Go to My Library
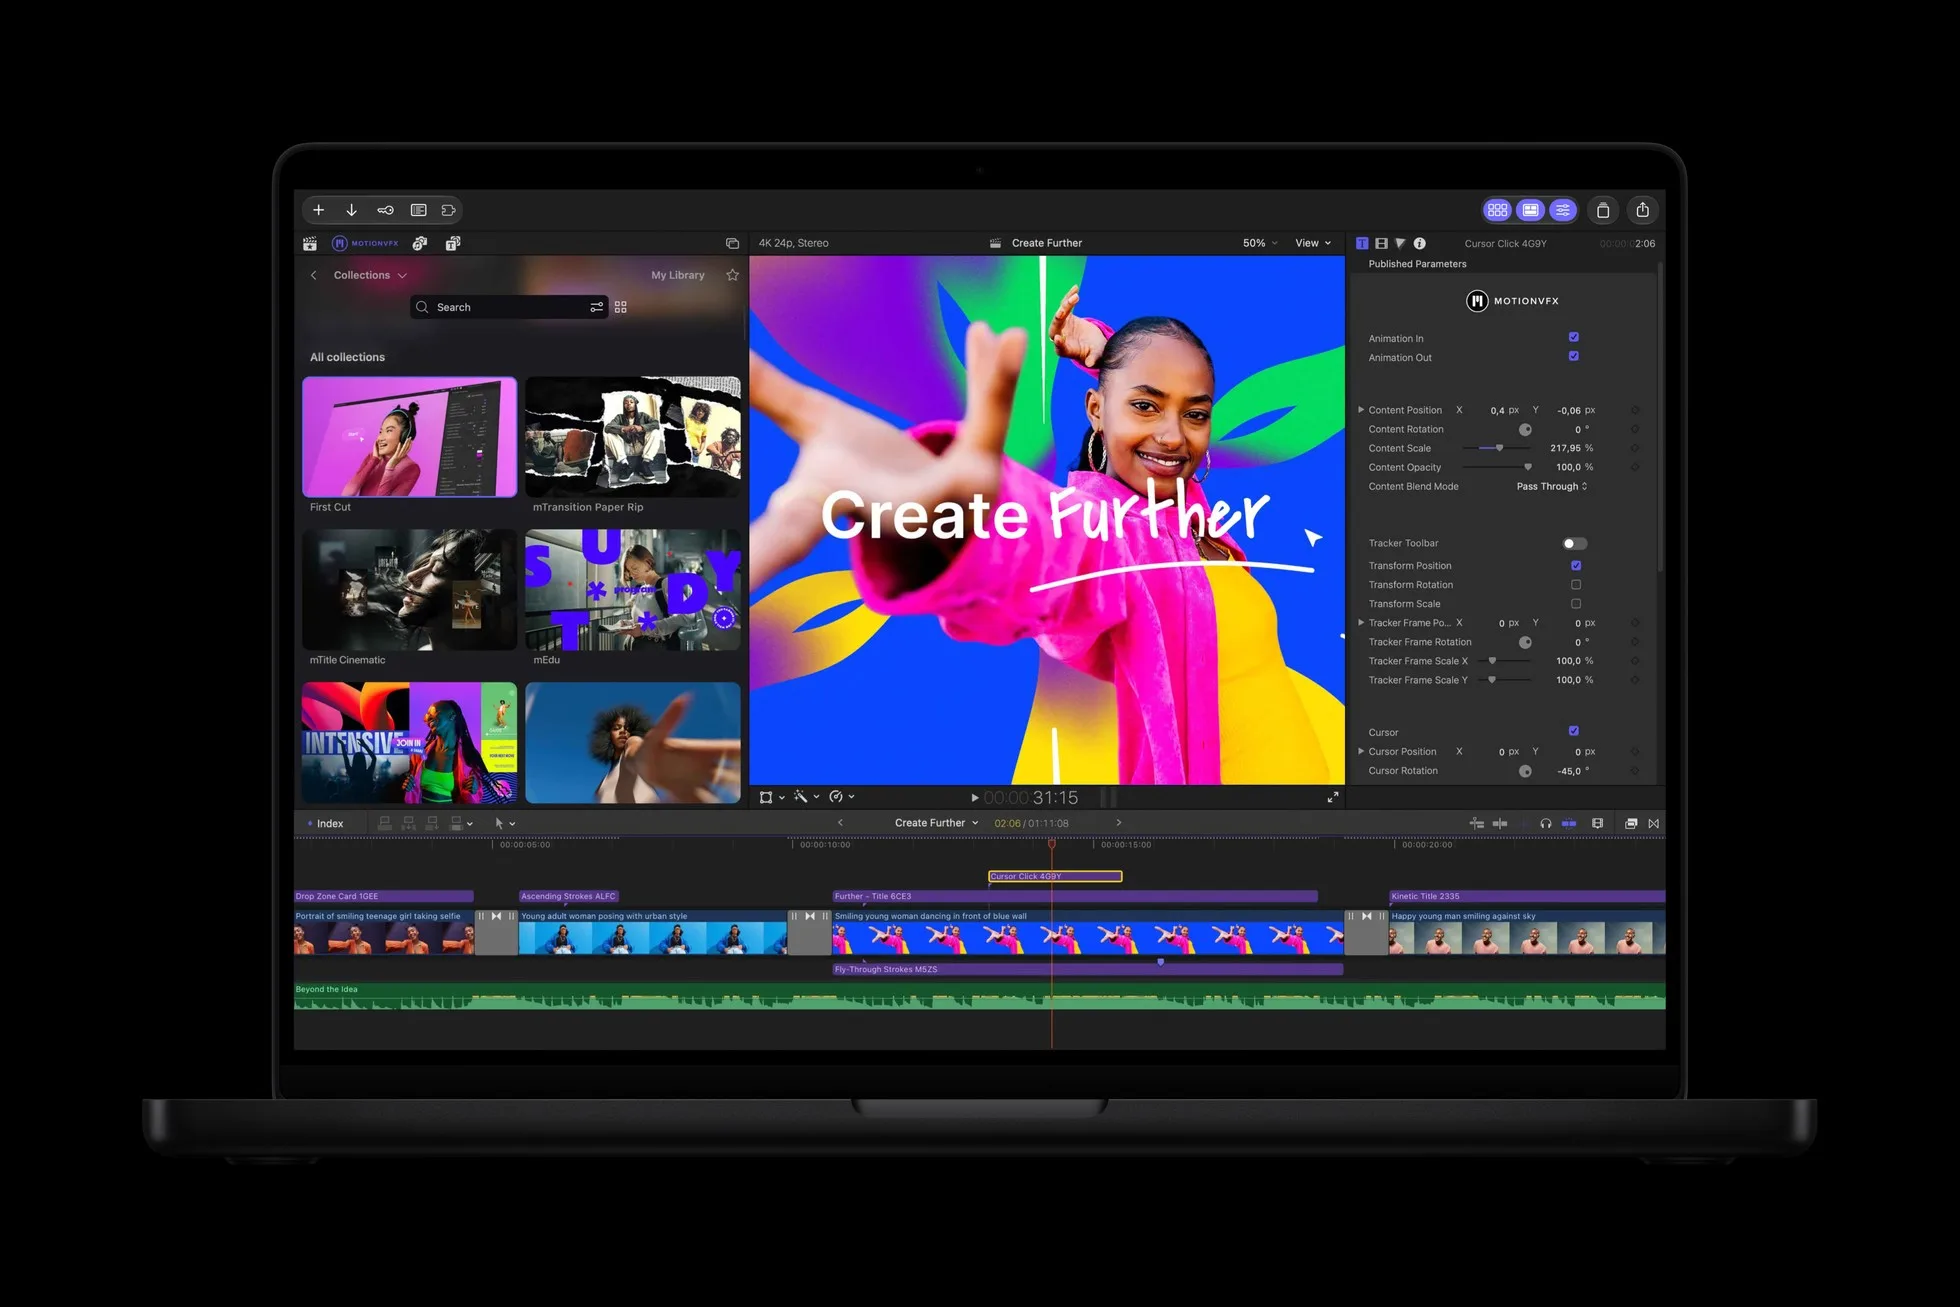This screenshot has height=1307, width=1960. (x=678, y=275)
